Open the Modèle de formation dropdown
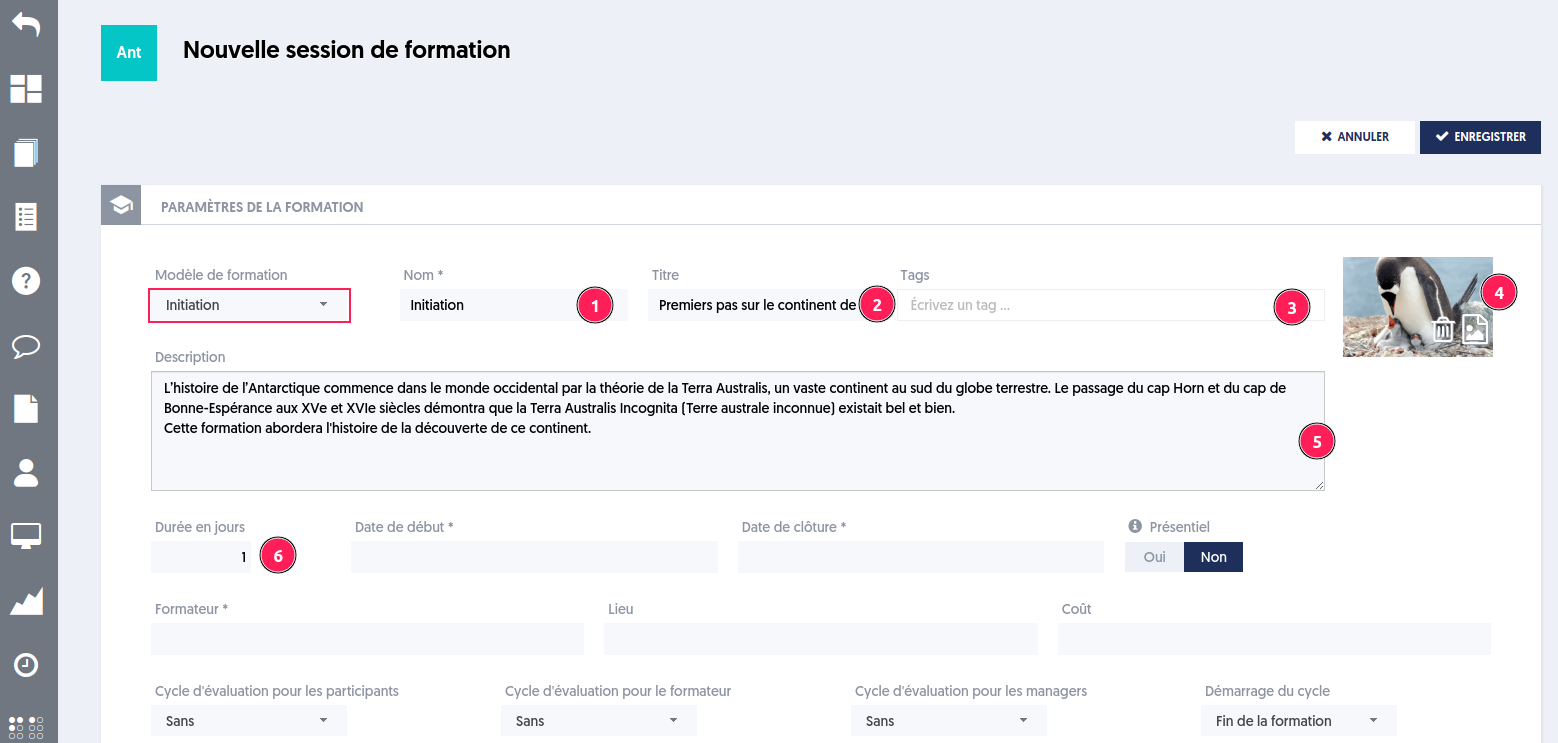The image size is (1558, 743). (249, 305)
